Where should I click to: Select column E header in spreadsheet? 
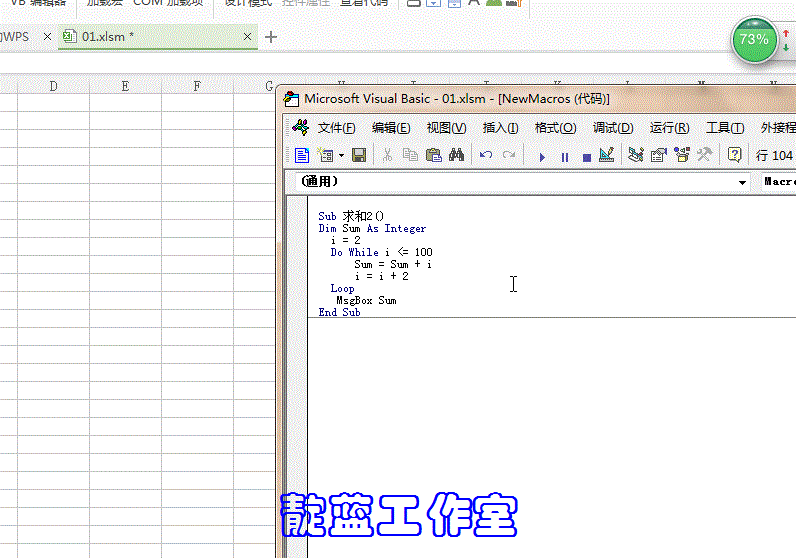[x=124, y=87]
